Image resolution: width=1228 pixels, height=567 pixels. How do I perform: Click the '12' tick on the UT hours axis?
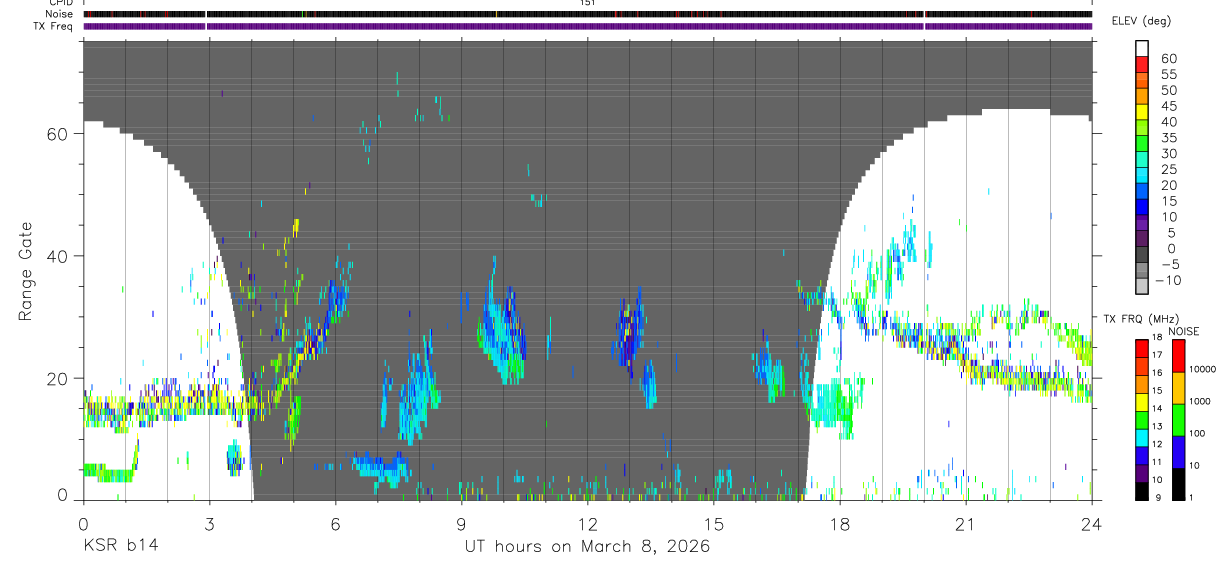coord(587,524)
